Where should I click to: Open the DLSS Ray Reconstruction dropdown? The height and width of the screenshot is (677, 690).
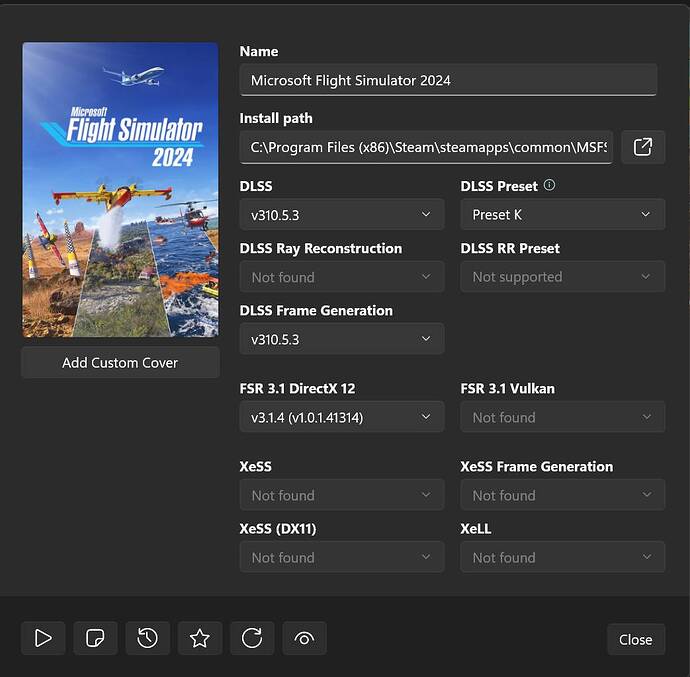point(342,277)
